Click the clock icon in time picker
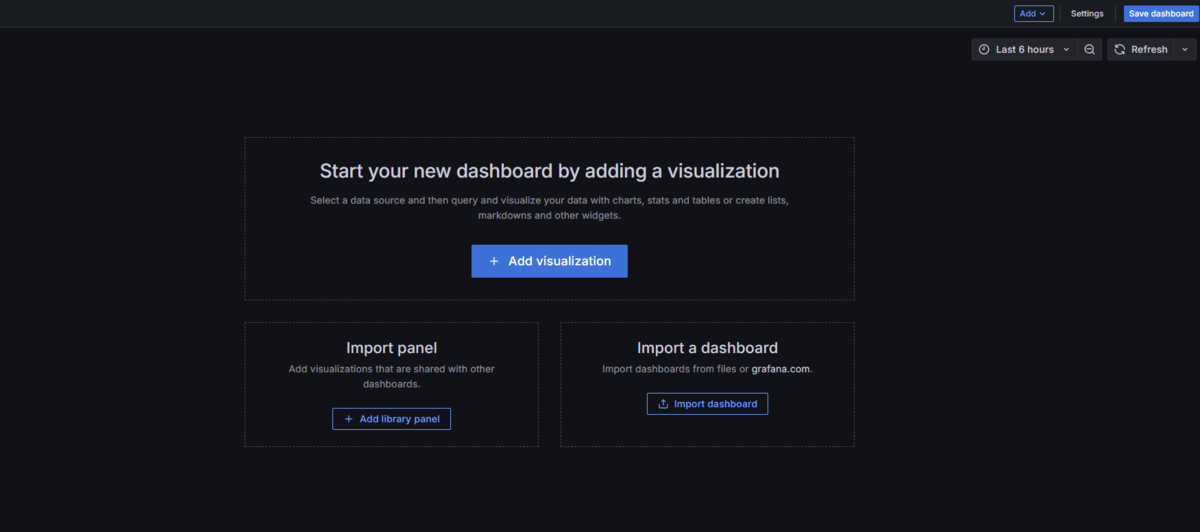1200x532 pixels. pyautogui.click(x=984, y=49)
